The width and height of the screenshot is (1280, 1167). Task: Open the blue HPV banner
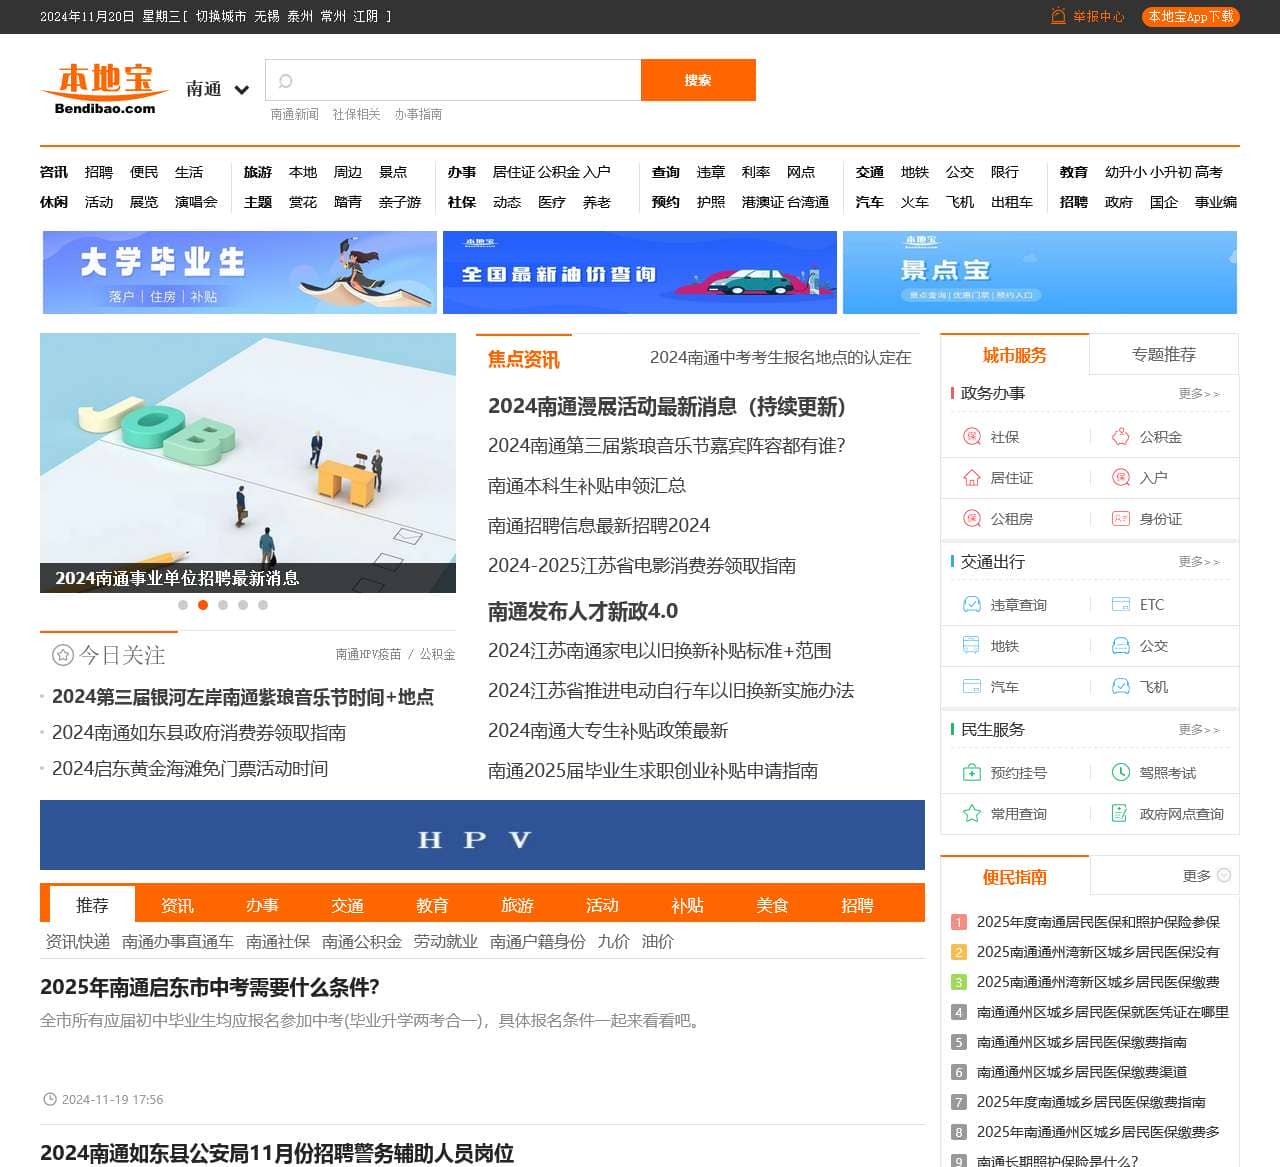click(482, 835)
